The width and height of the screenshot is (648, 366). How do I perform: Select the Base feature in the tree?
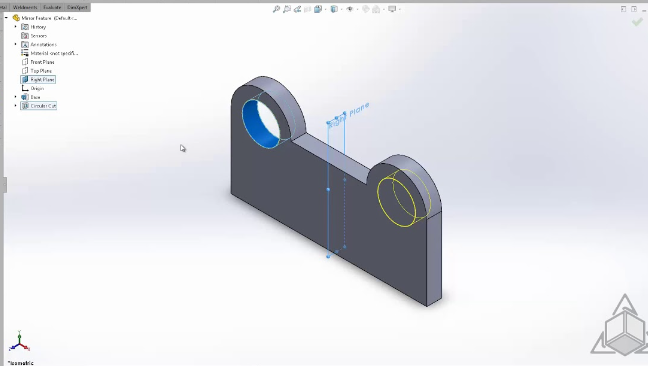tap(35, 97)
